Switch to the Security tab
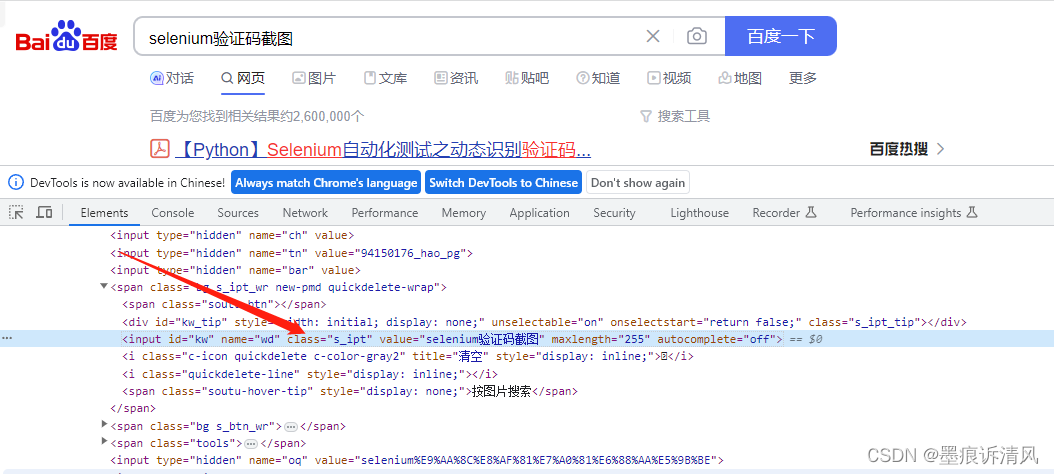The image size is (1054, 474). pos(614,212)
